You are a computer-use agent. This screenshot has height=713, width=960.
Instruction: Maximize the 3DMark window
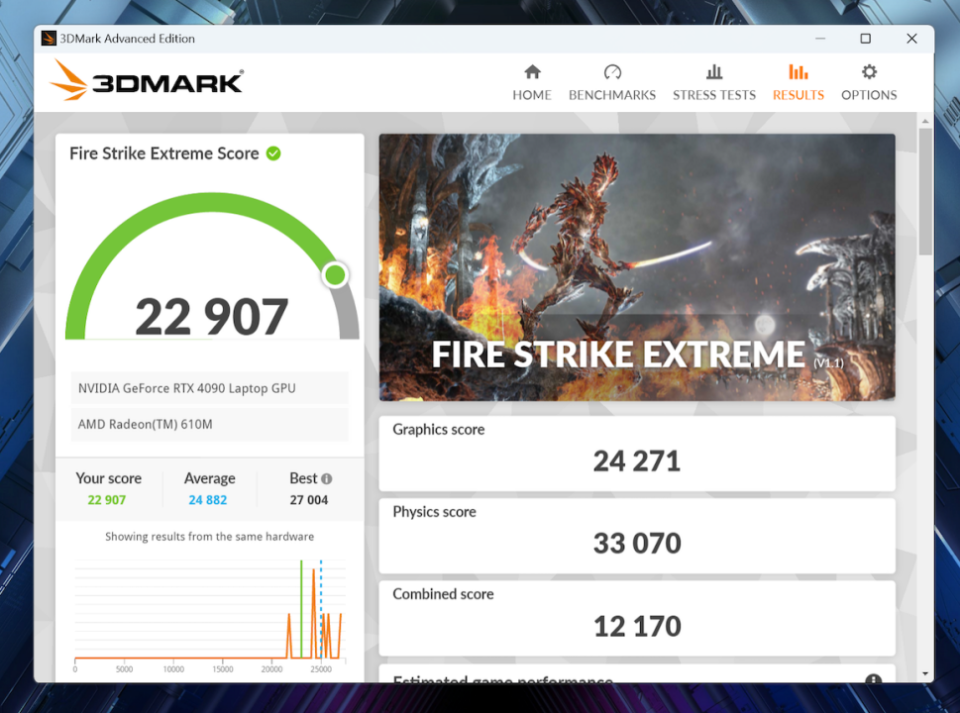pos(865,39)
